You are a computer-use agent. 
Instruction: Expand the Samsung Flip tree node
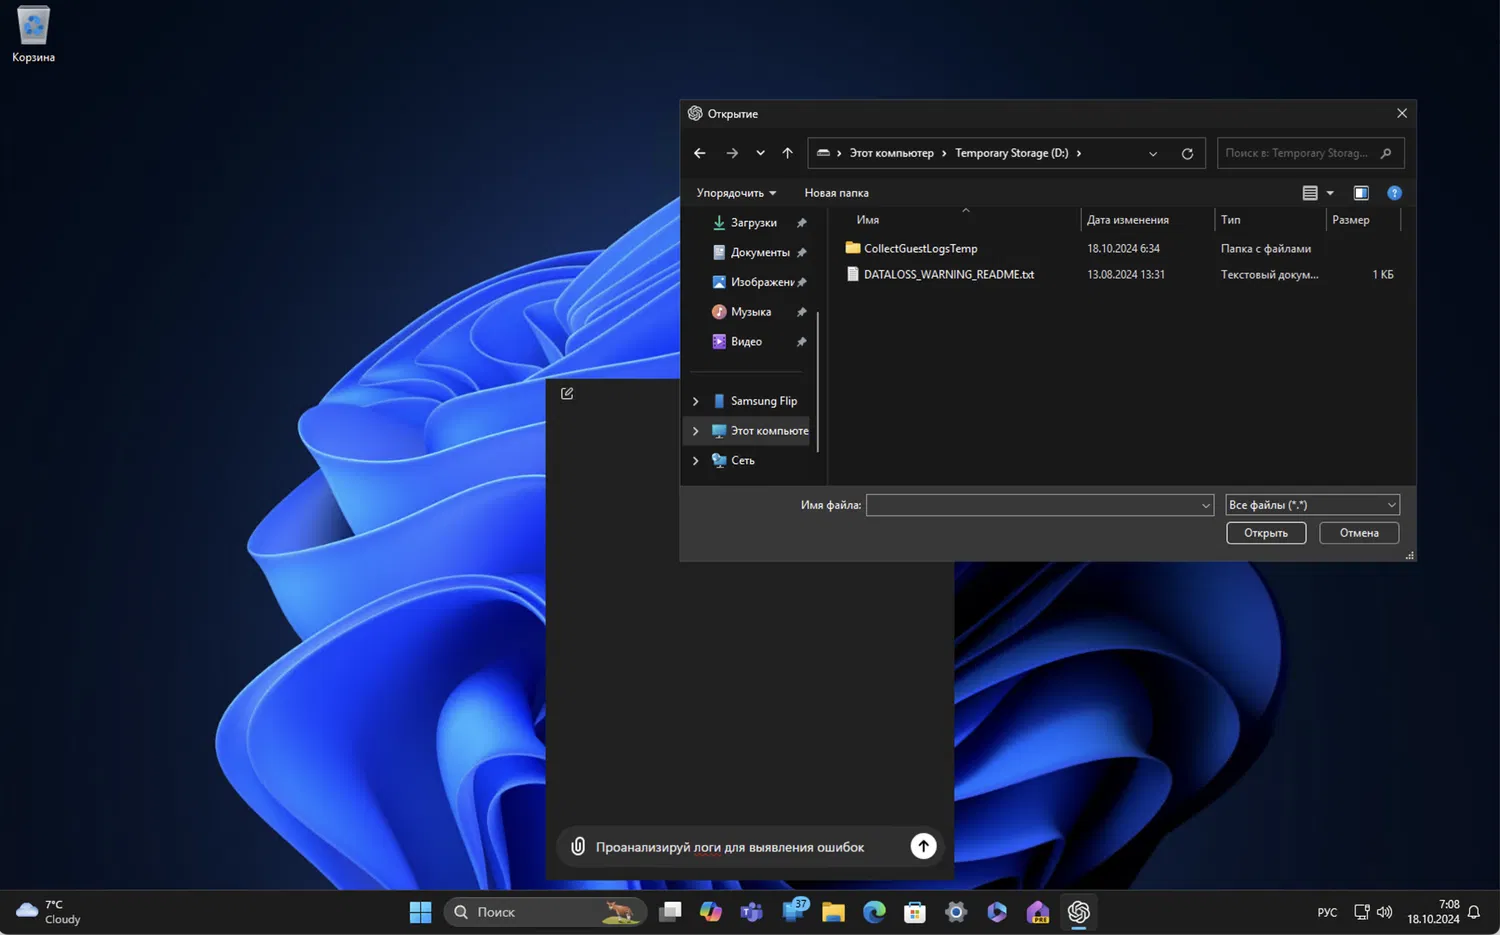[696, 401]
